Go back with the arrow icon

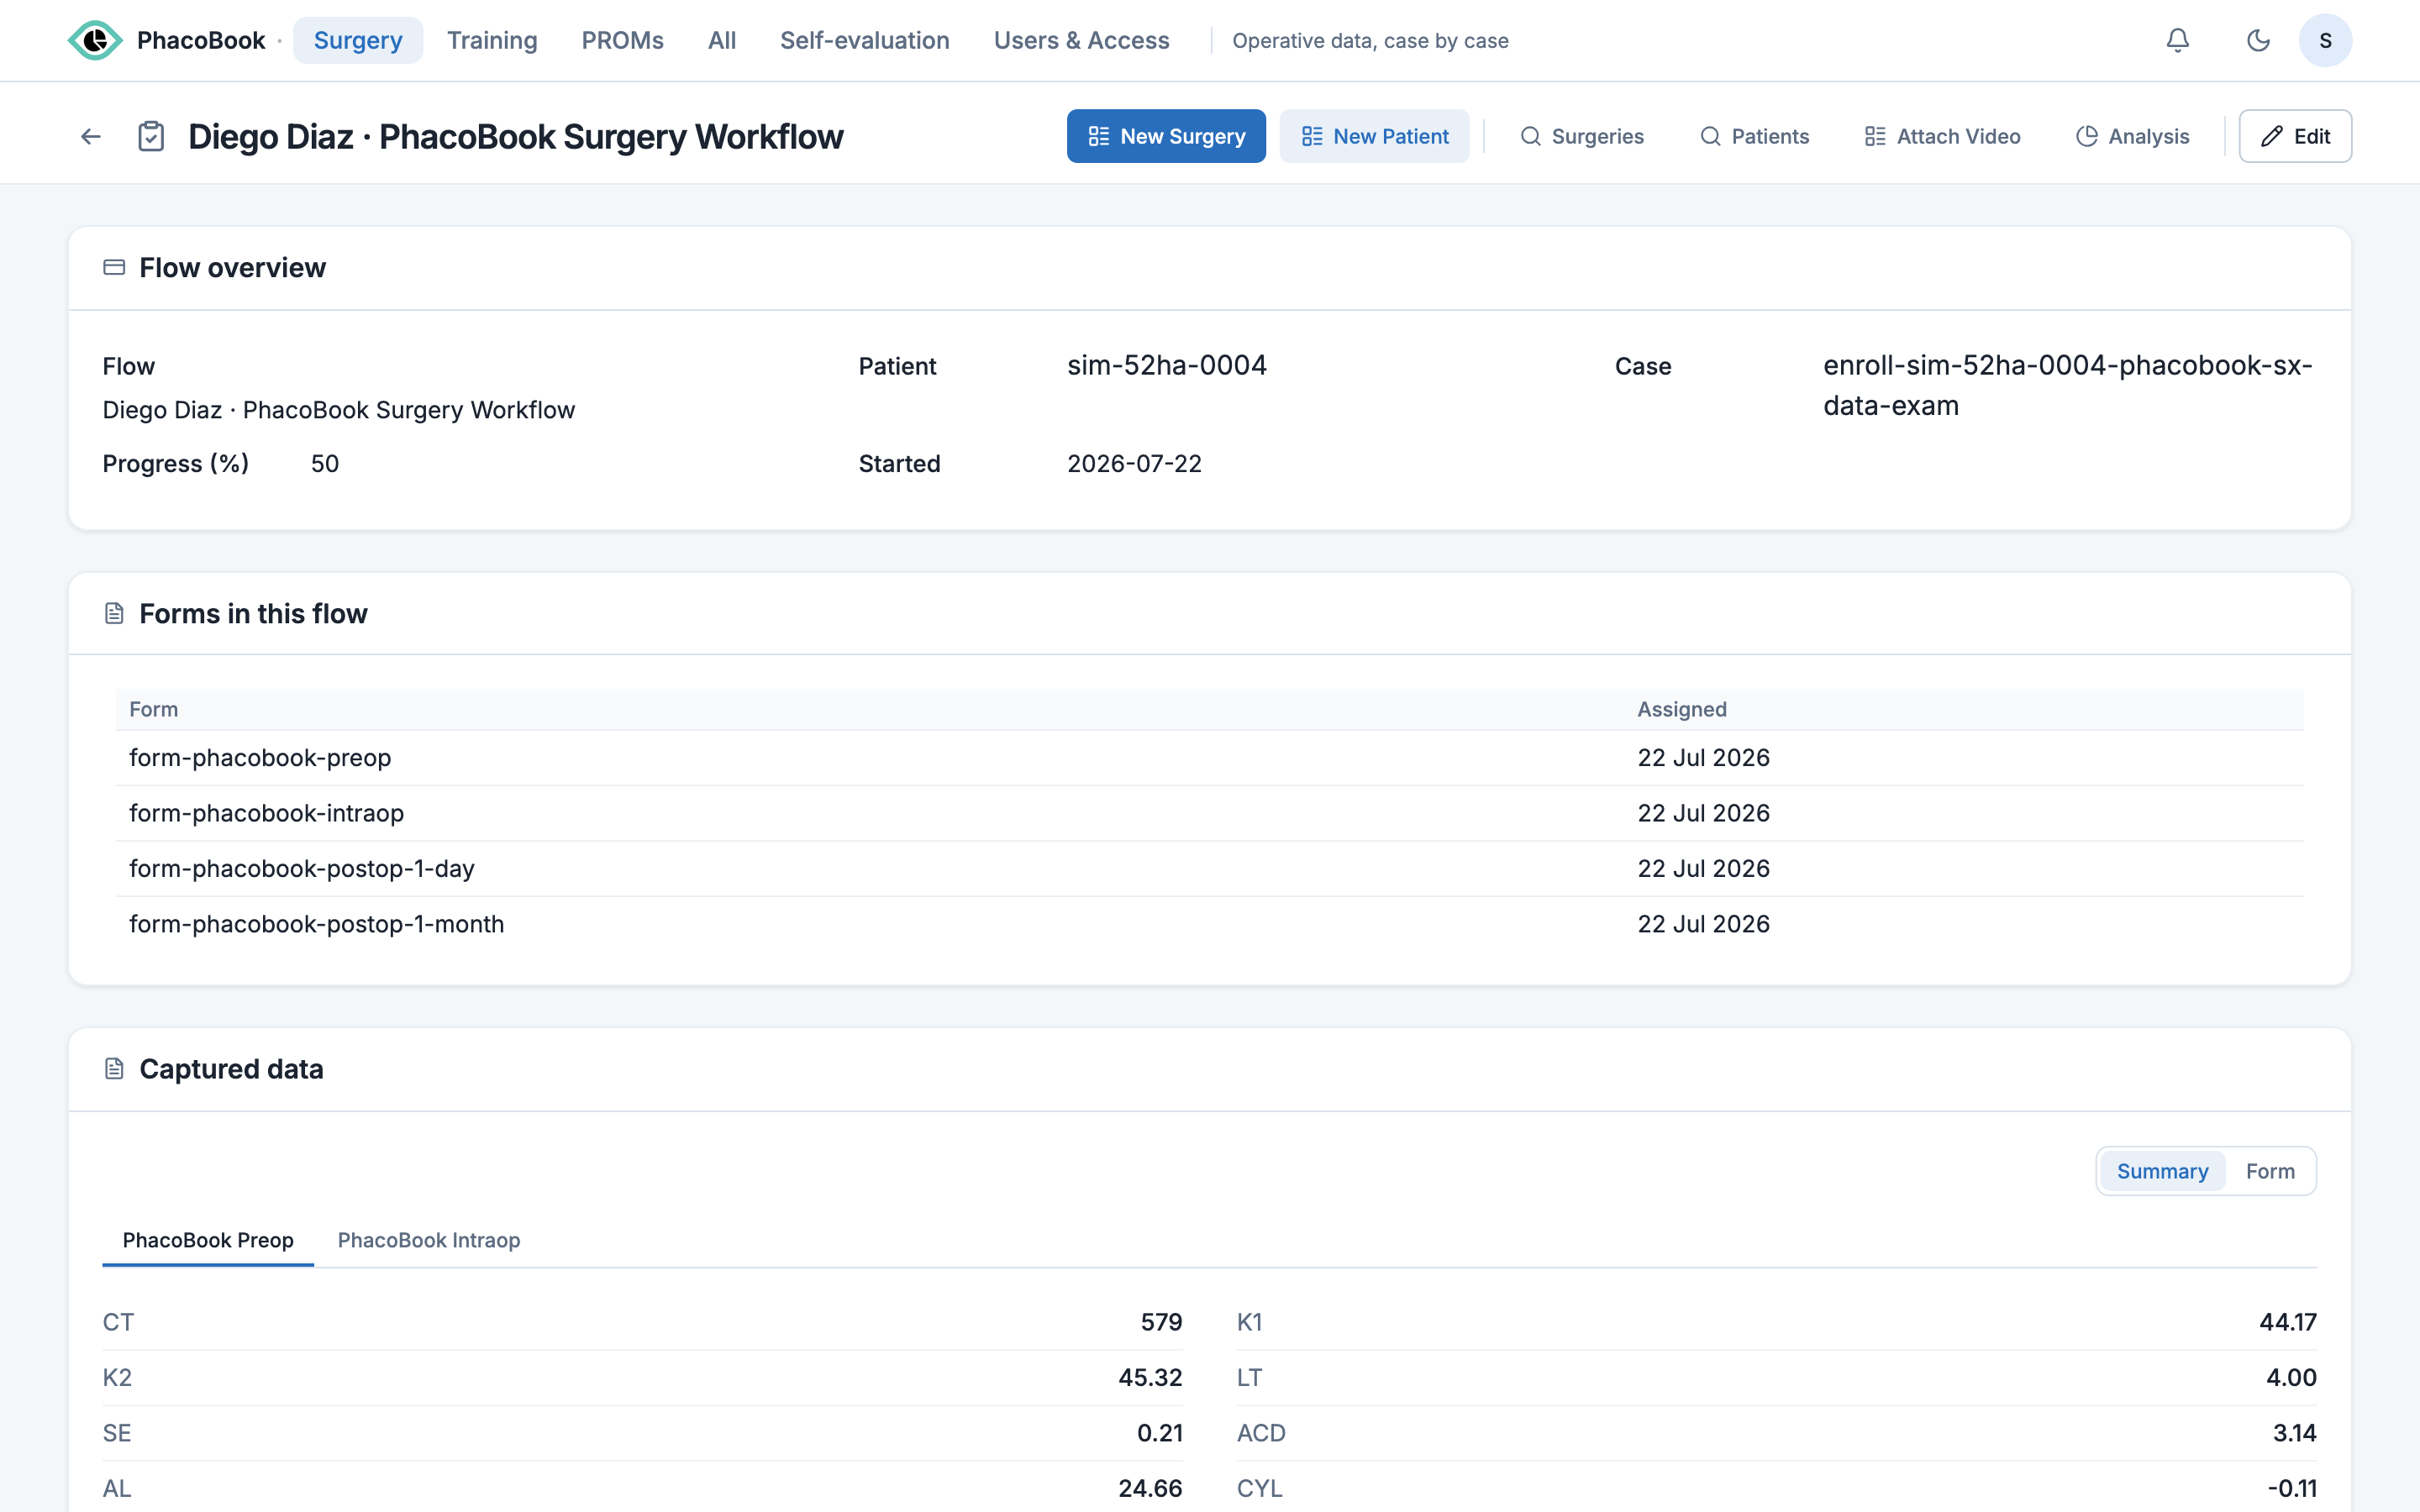point(91,136)
